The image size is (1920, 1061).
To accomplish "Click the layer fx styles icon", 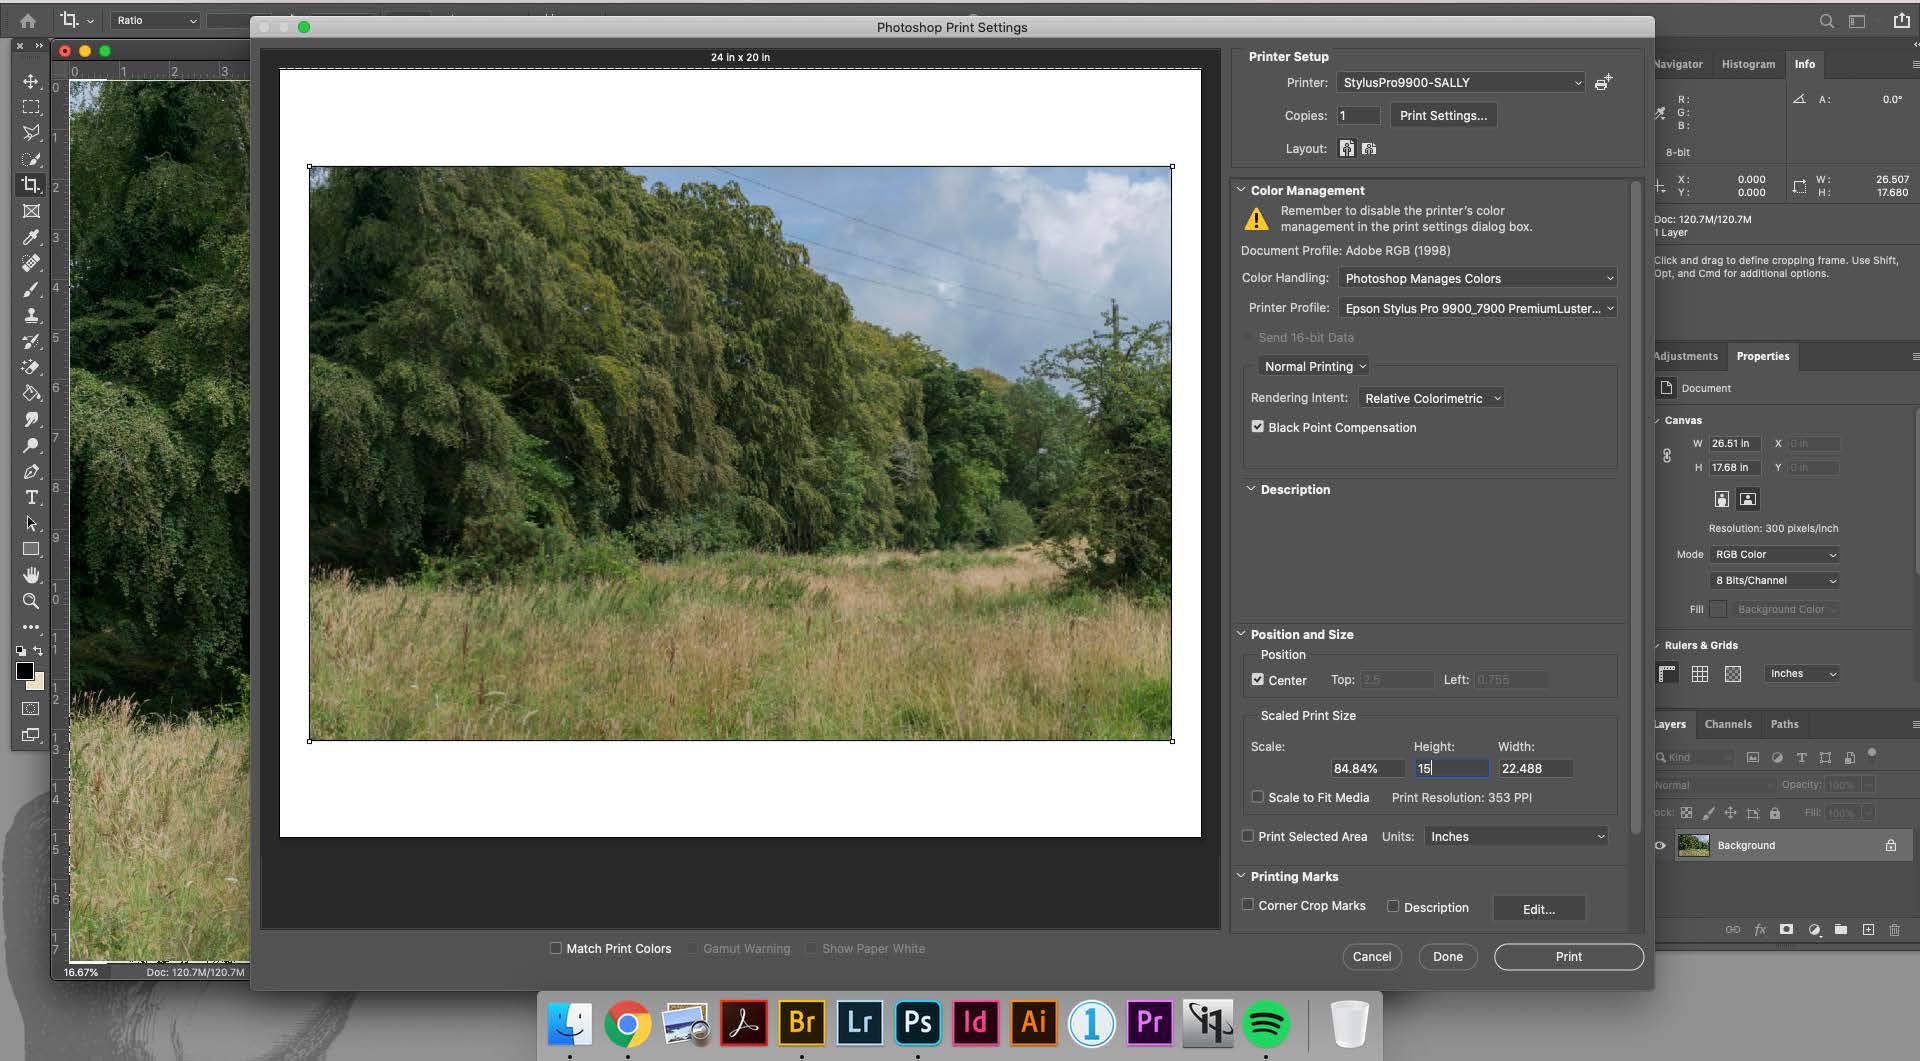I will (x=1760, y=929).
